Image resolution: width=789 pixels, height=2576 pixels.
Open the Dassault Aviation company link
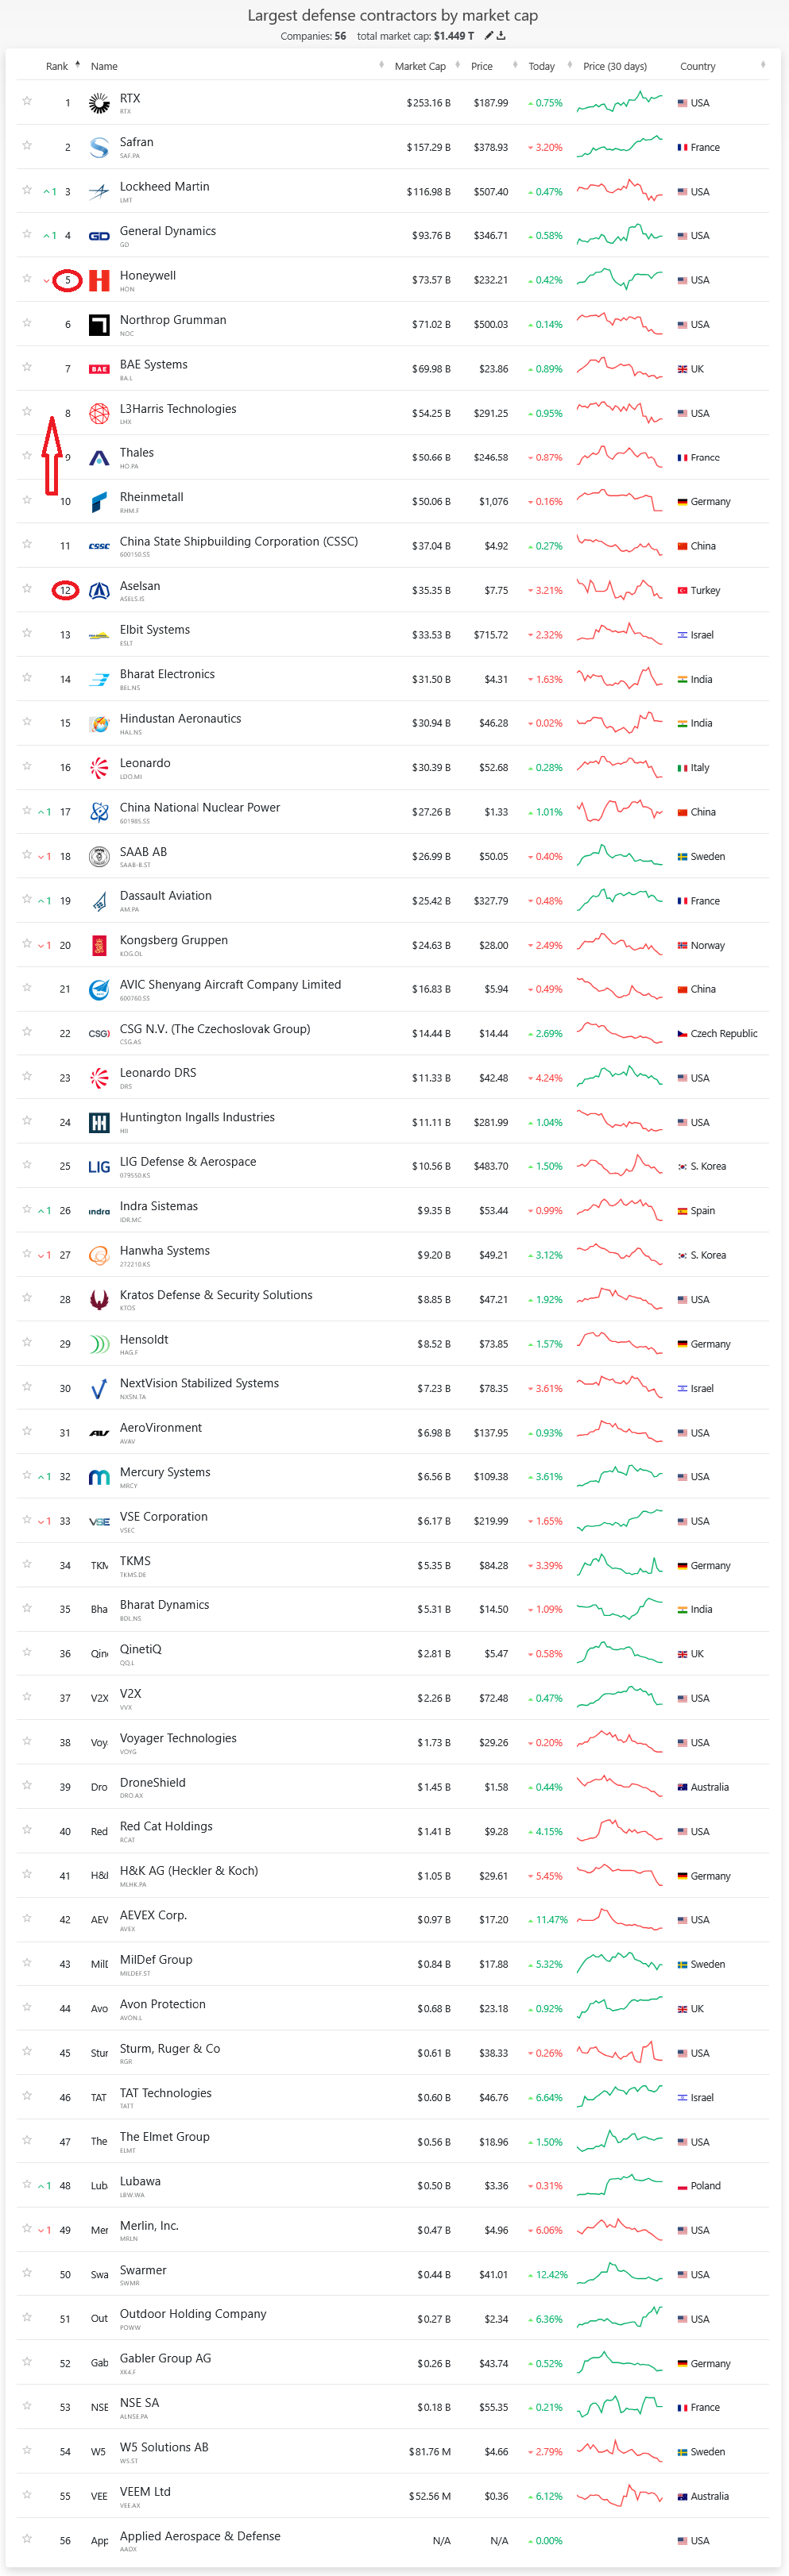tap(166, 896)
